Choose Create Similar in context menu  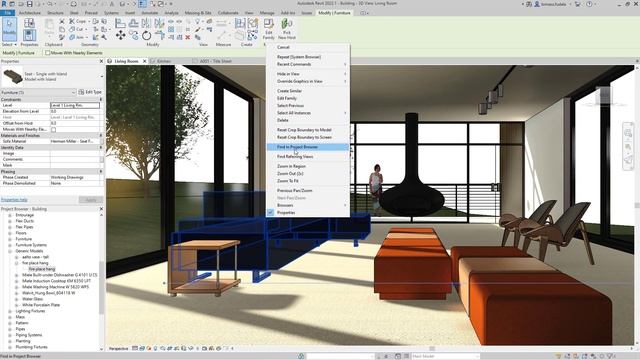coord(308,91)
